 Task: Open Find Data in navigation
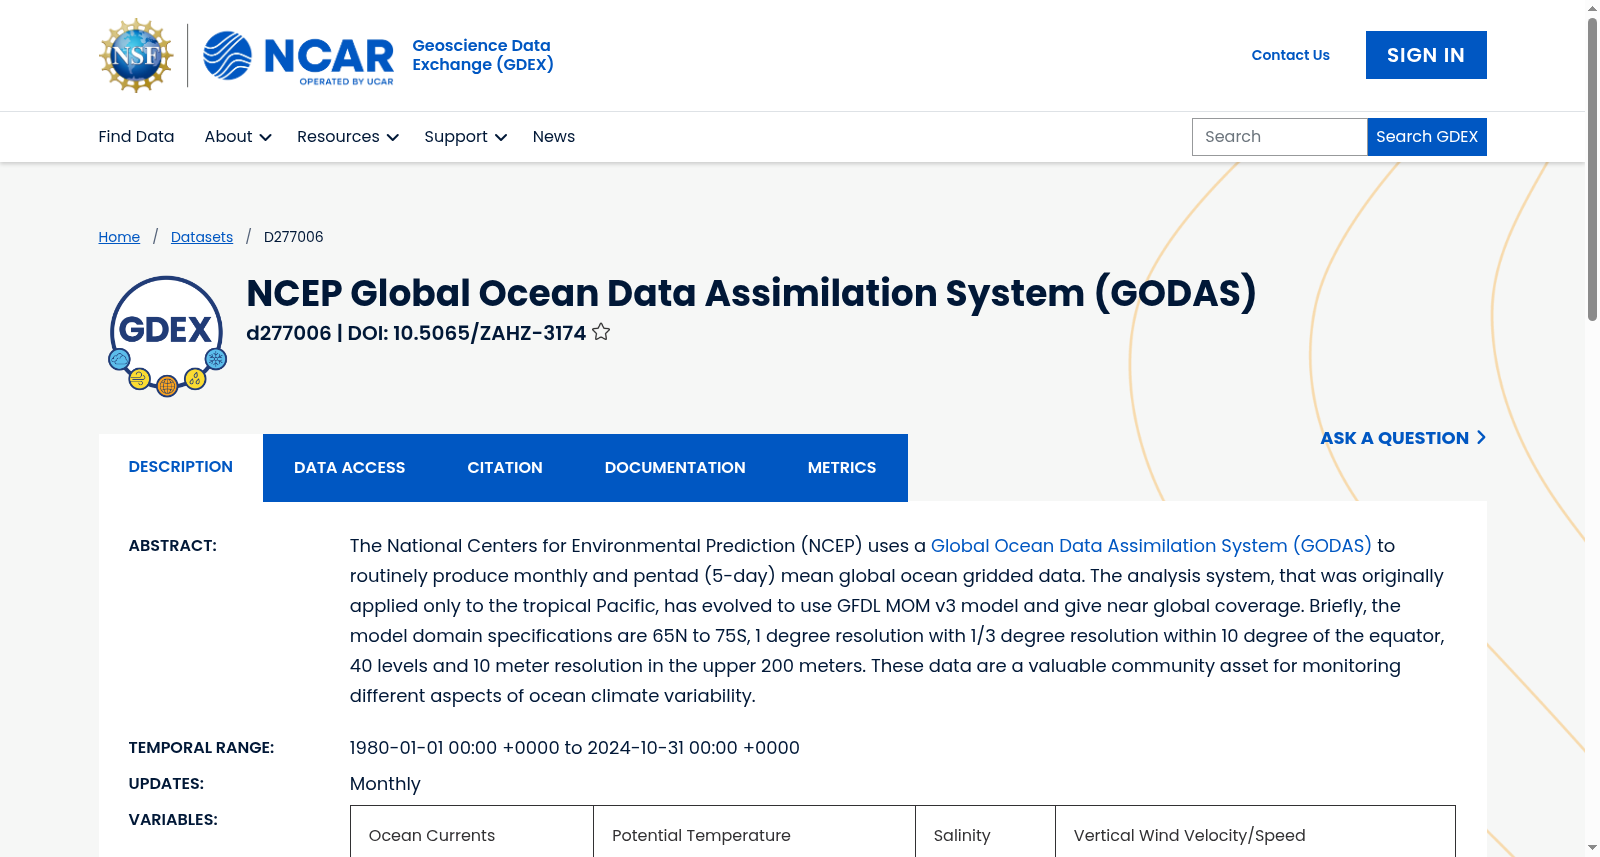coord(136,137)
